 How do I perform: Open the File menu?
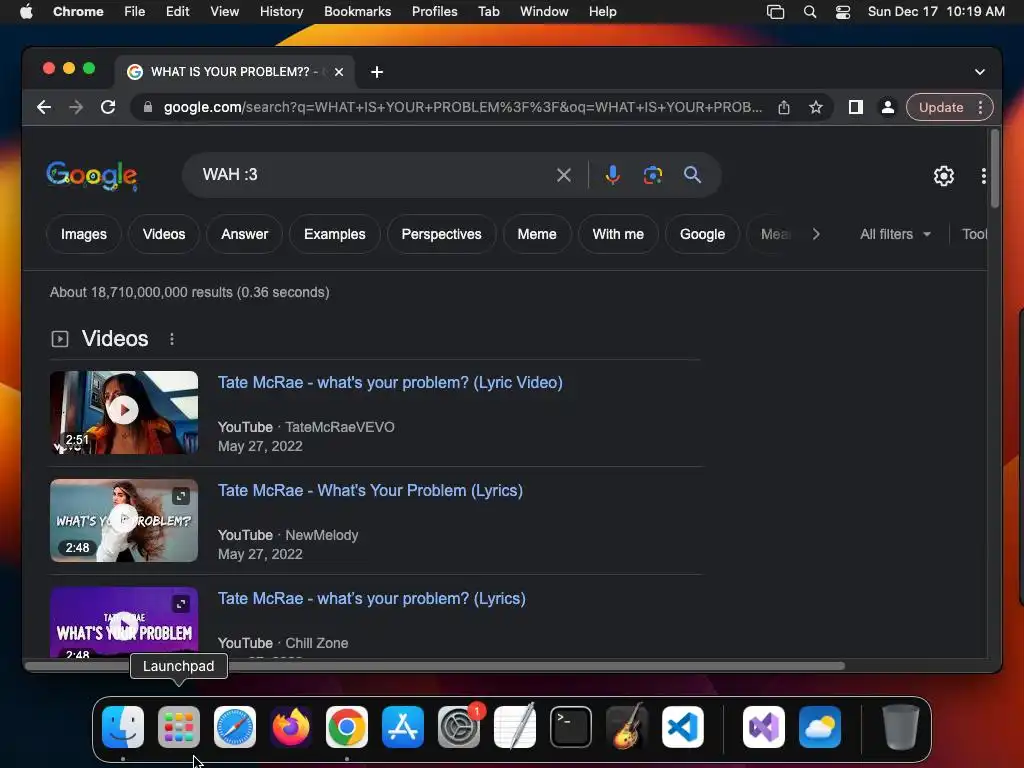135,12
